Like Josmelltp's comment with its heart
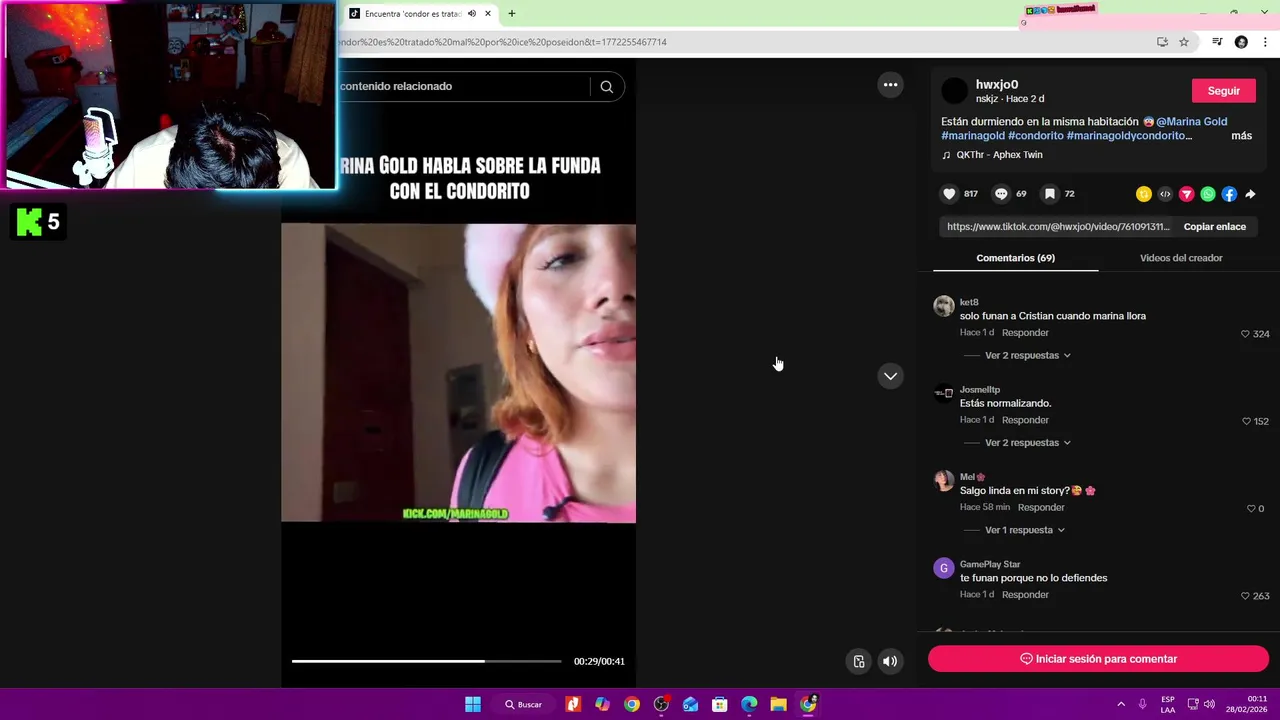Screen dimensions: 1280x720 [x=1246, y=421]
